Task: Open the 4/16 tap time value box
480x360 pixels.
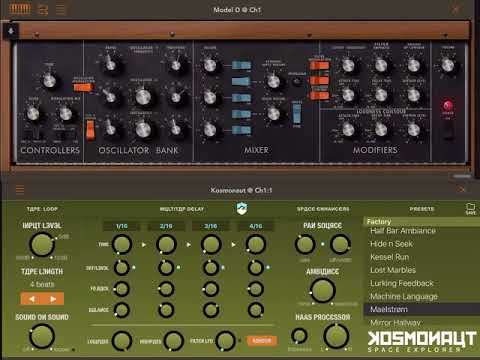Action: 256,226
